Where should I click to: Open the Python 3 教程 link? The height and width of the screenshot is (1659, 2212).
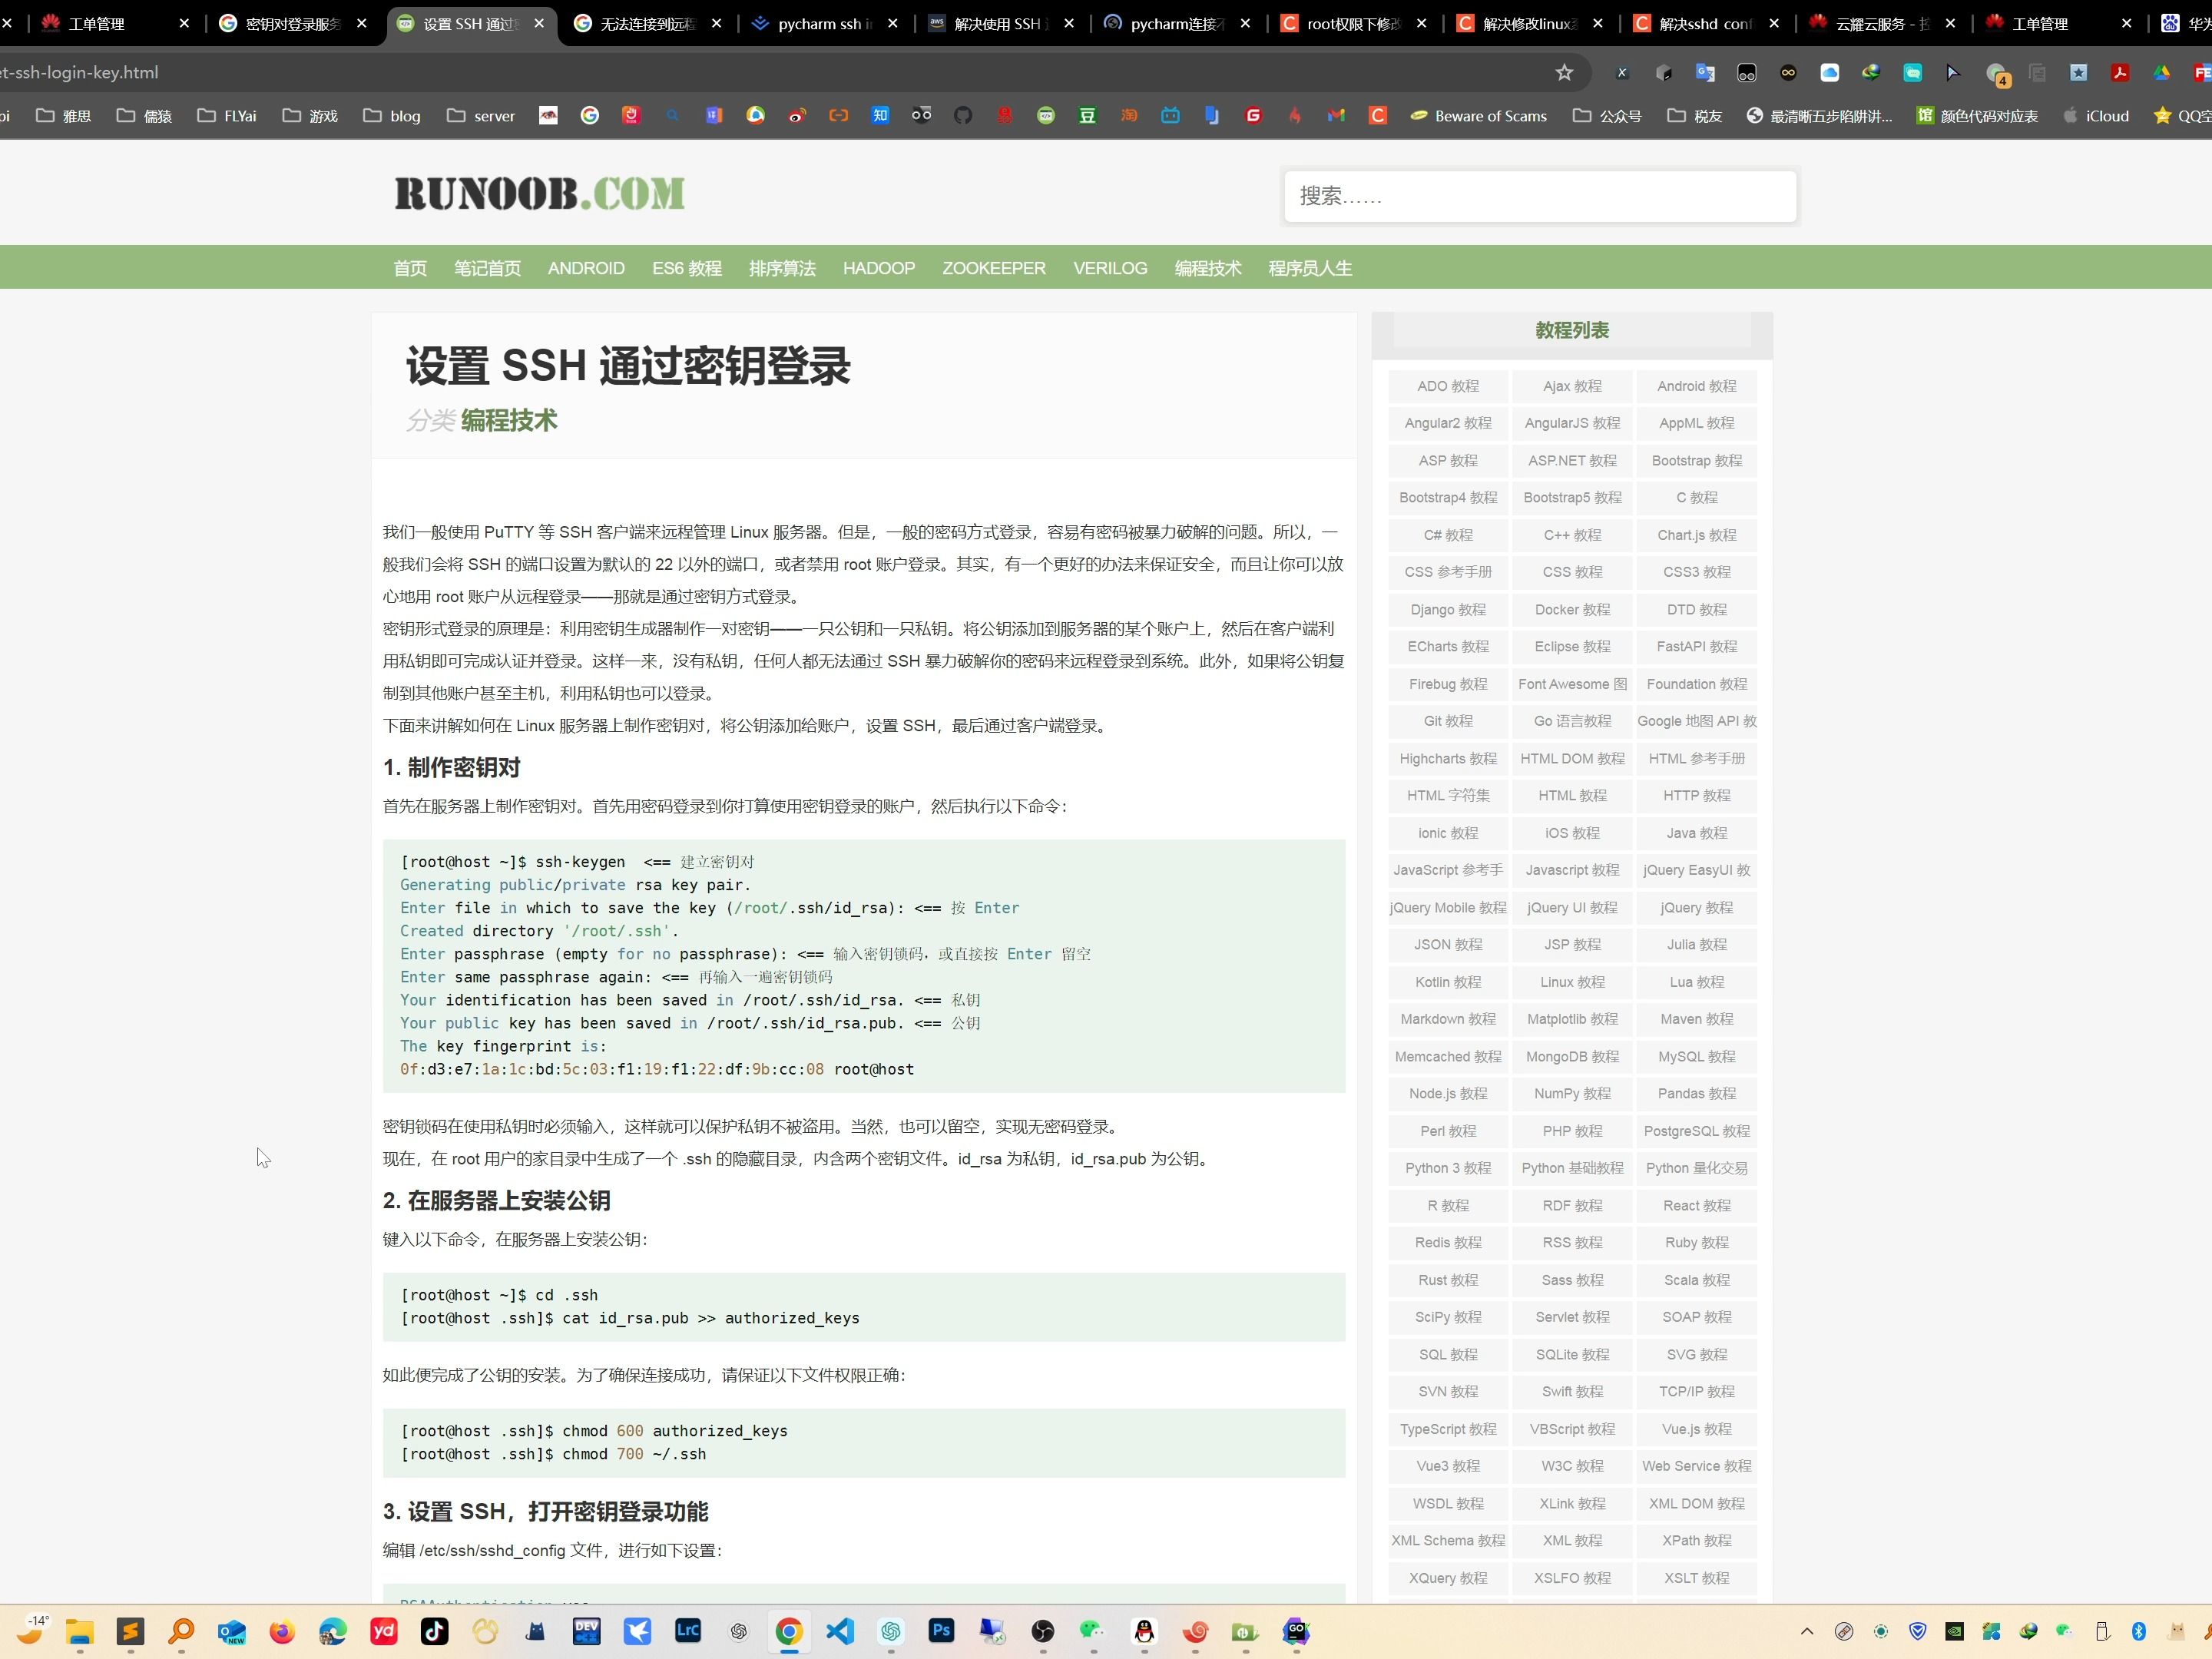click(x=1448, y=1168)
